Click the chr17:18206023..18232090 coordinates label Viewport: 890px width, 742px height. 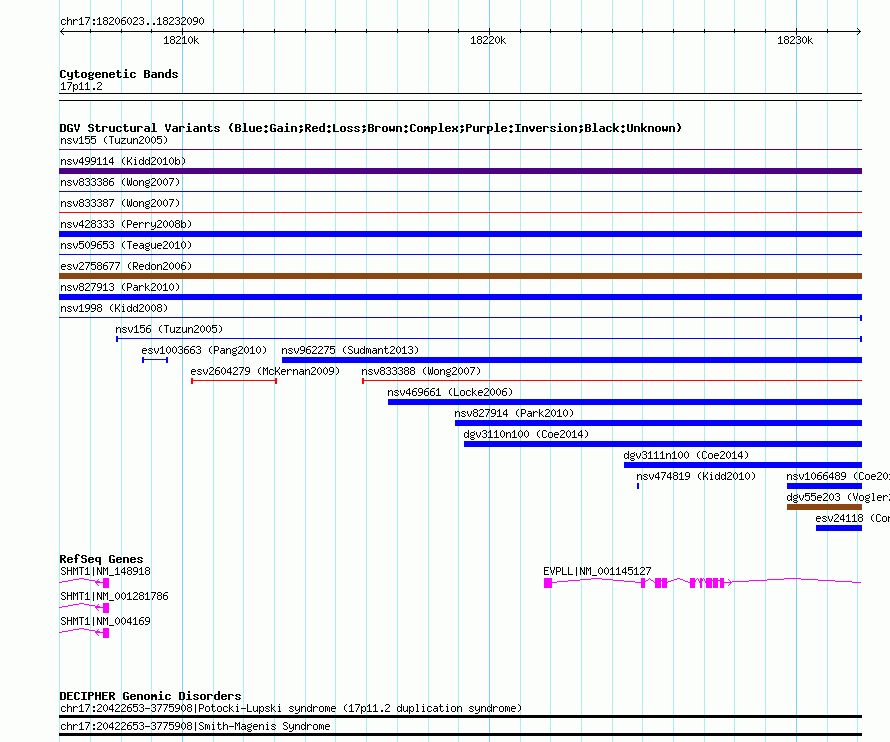pos(132,22)
